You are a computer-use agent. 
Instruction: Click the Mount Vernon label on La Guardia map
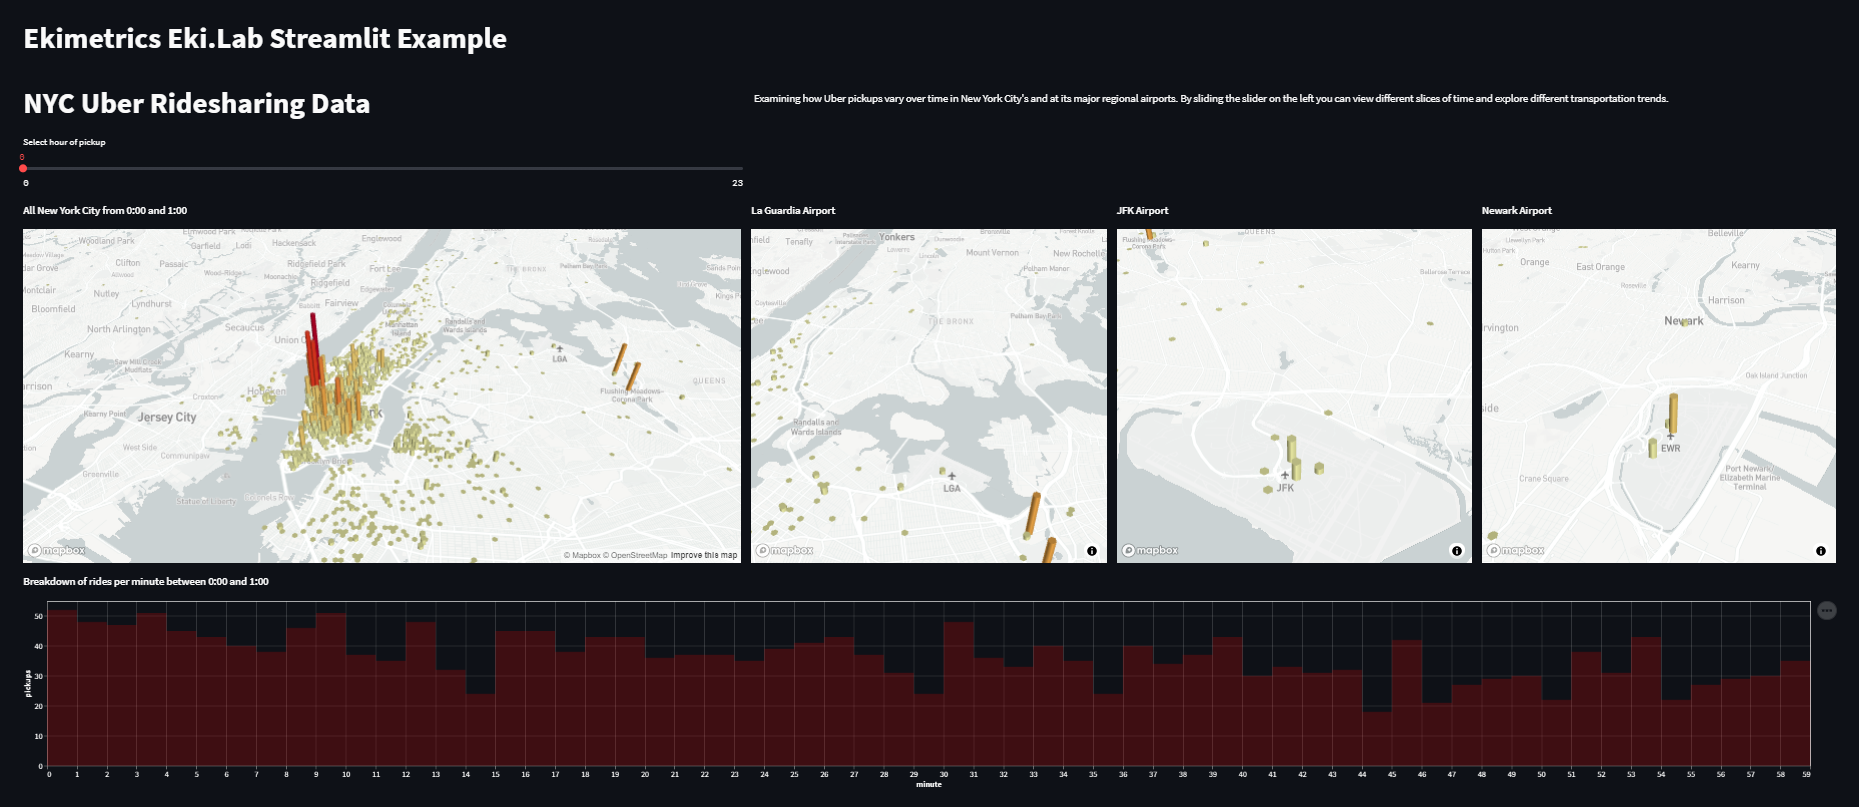click(x=992, y=253)
